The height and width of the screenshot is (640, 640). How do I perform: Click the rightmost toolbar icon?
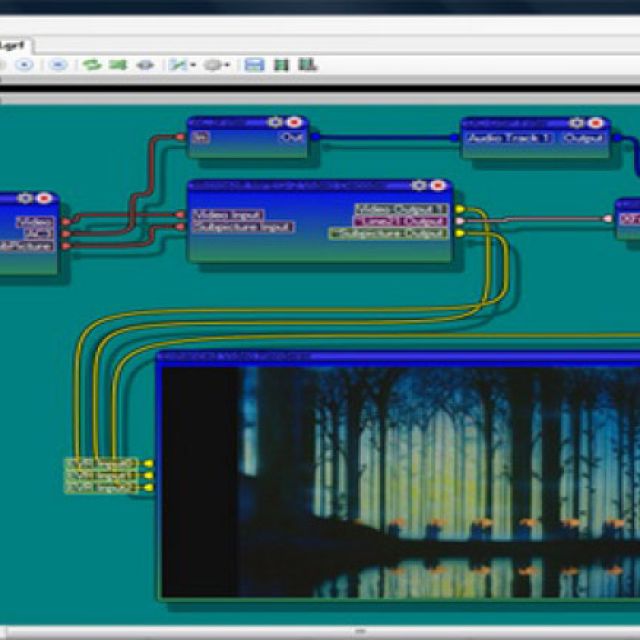tap(308, 65)
